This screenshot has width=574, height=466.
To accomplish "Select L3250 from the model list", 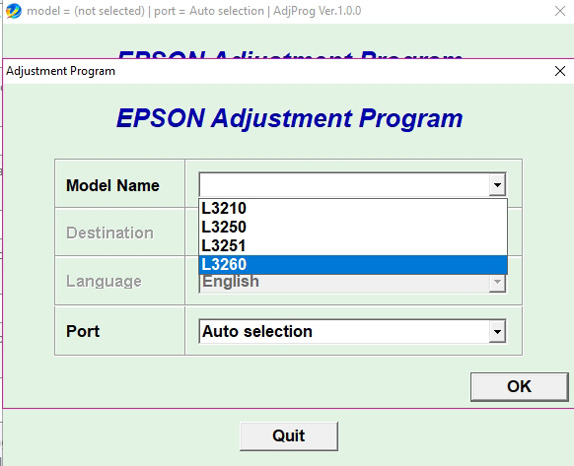I will (353, 227).
